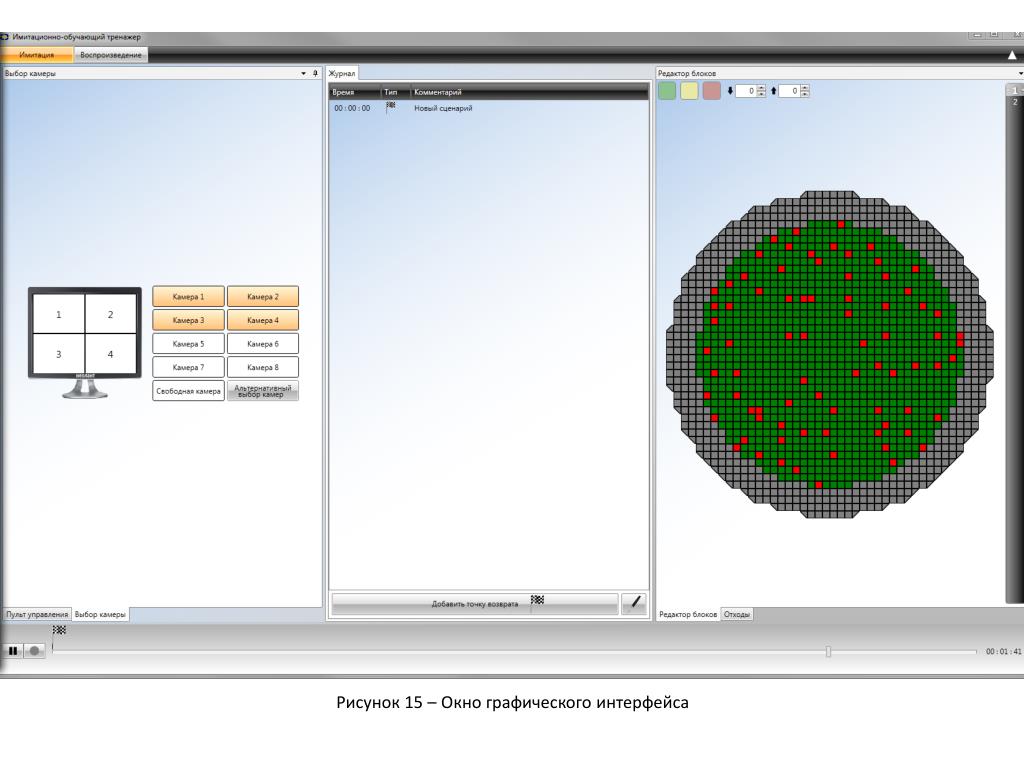Click the down arrow icon in block editor
Viewport: 1024px width, 768px height.
729,91
